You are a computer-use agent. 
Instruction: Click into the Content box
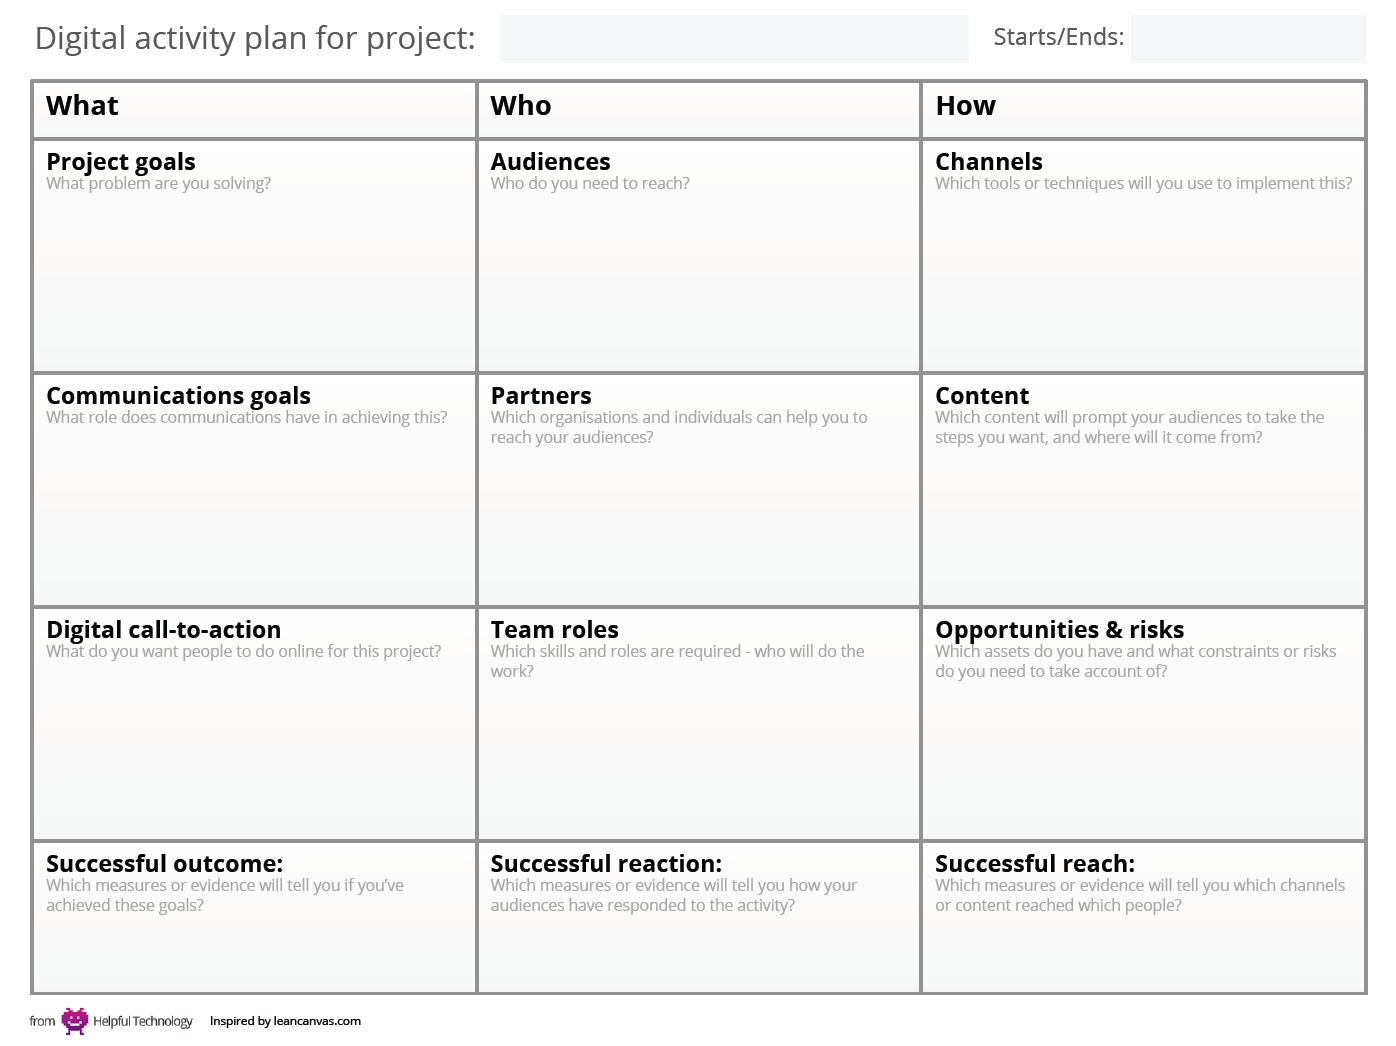point(1143,490)
